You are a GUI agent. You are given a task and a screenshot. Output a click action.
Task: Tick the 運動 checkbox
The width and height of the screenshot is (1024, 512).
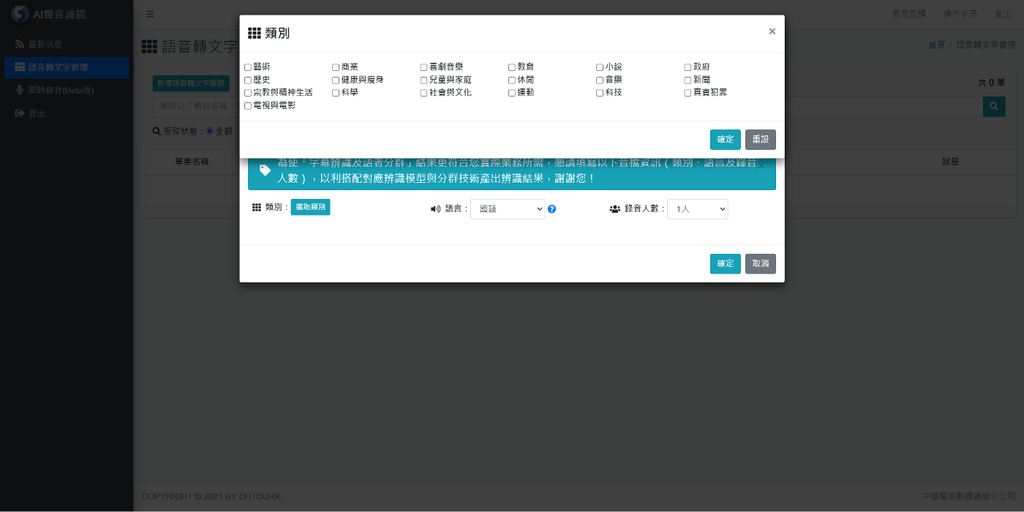point(512,93)
